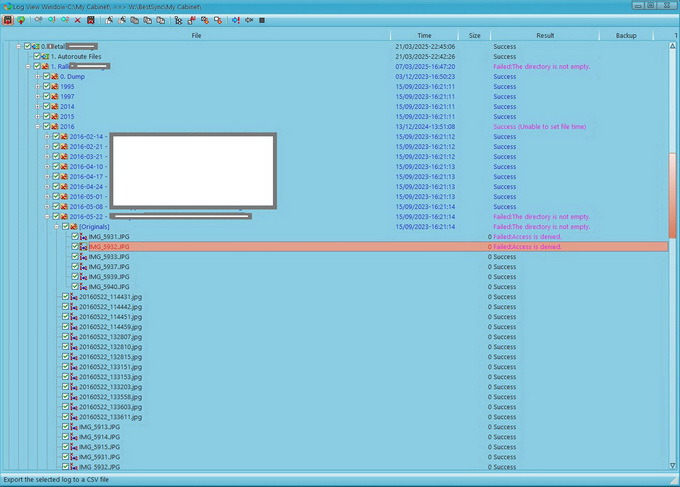This screenshot has height=487, width=680.
Task: Click the gray sync arrows toolbar icon
Action: pyautogui.click(x=39, y=20)
